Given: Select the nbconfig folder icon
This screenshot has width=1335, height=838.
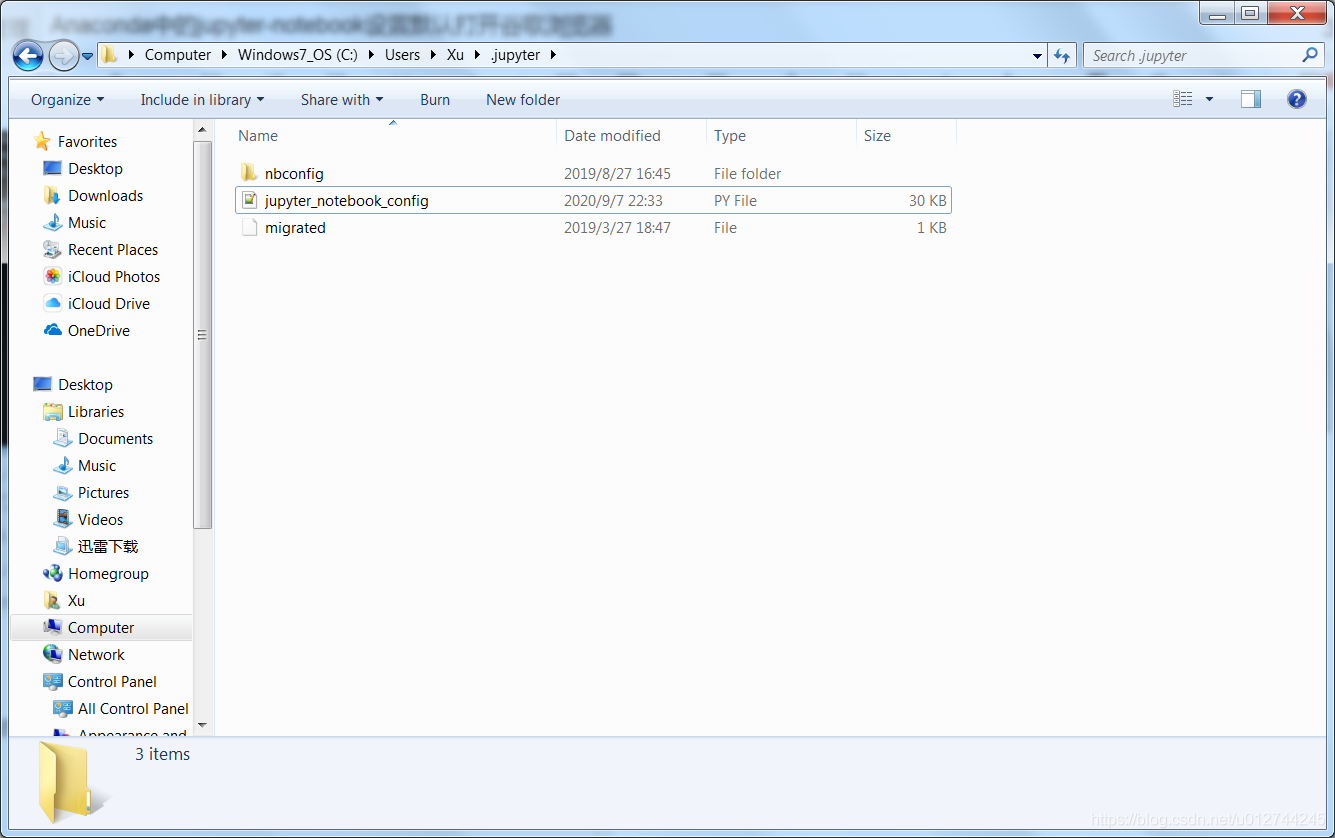Looking at the screenshot, I should tap(249, 173).
